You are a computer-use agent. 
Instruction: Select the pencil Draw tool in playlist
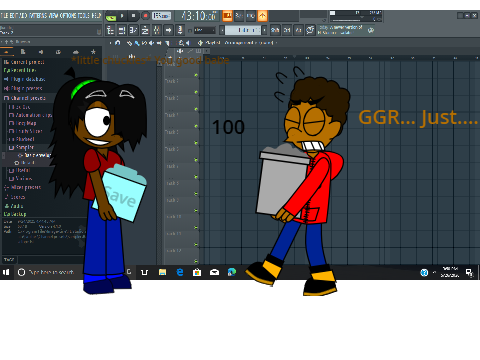click(130, 43)
